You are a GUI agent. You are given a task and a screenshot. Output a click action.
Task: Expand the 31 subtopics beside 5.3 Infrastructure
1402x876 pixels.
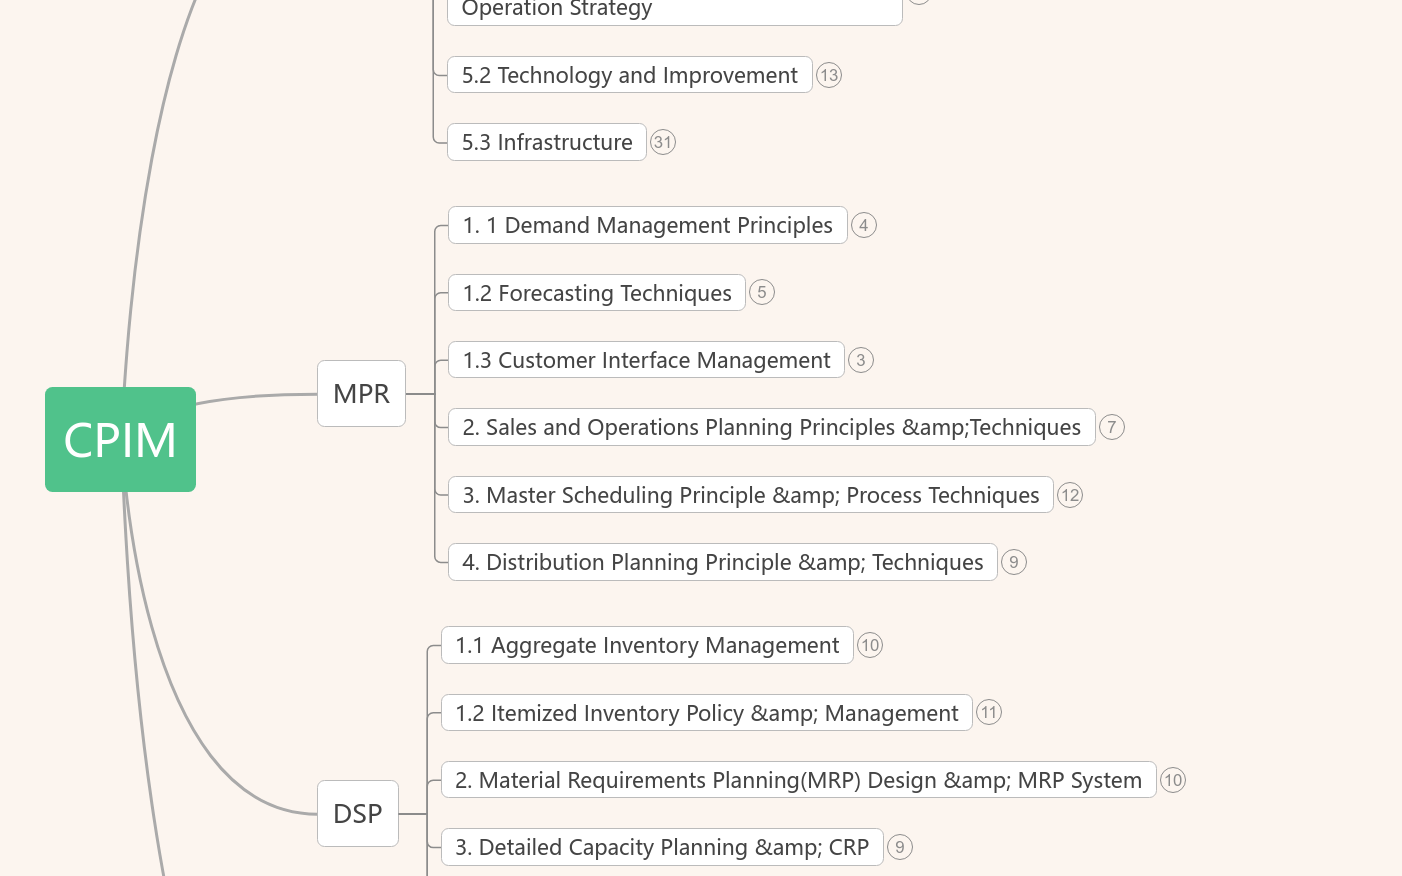coord(663,142)
